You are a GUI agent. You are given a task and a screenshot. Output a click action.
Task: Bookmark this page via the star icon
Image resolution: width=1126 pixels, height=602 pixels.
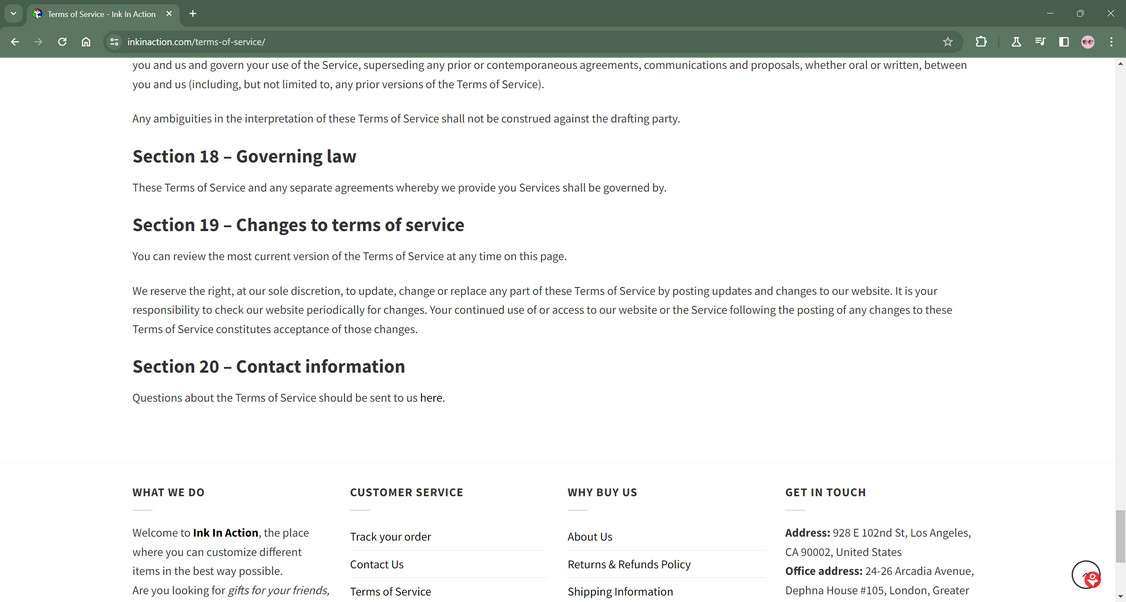coord(947,42)
